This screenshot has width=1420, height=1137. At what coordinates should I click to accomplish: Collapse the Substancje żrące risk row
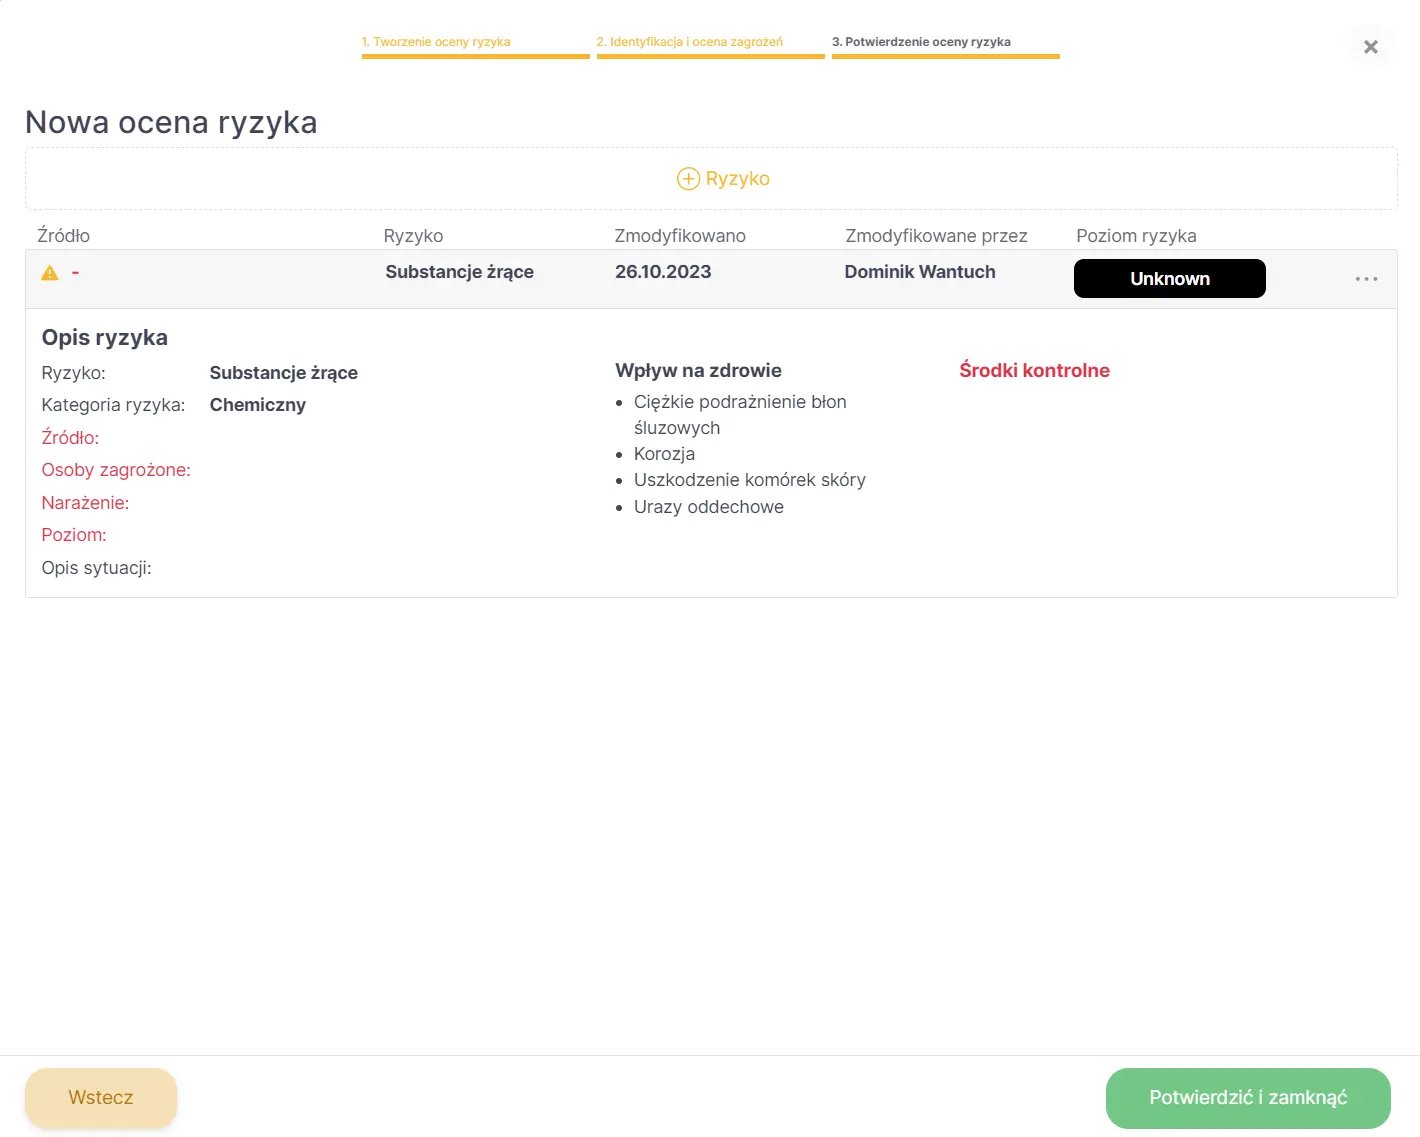[459, 272]
